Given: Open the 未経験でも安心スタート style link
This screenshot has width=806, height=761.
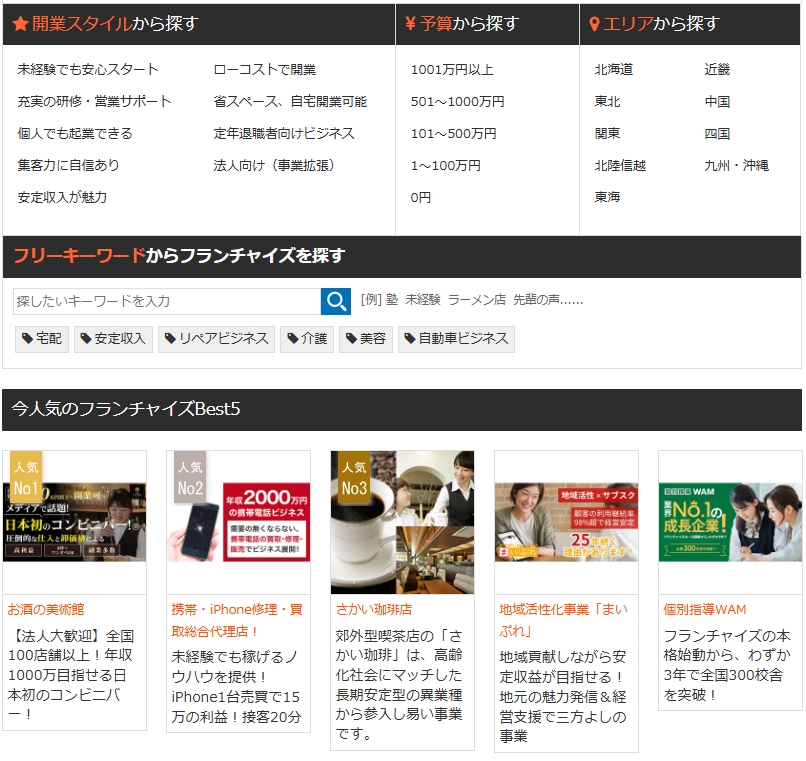Looking at the screenshot, I should pos(88,70).
